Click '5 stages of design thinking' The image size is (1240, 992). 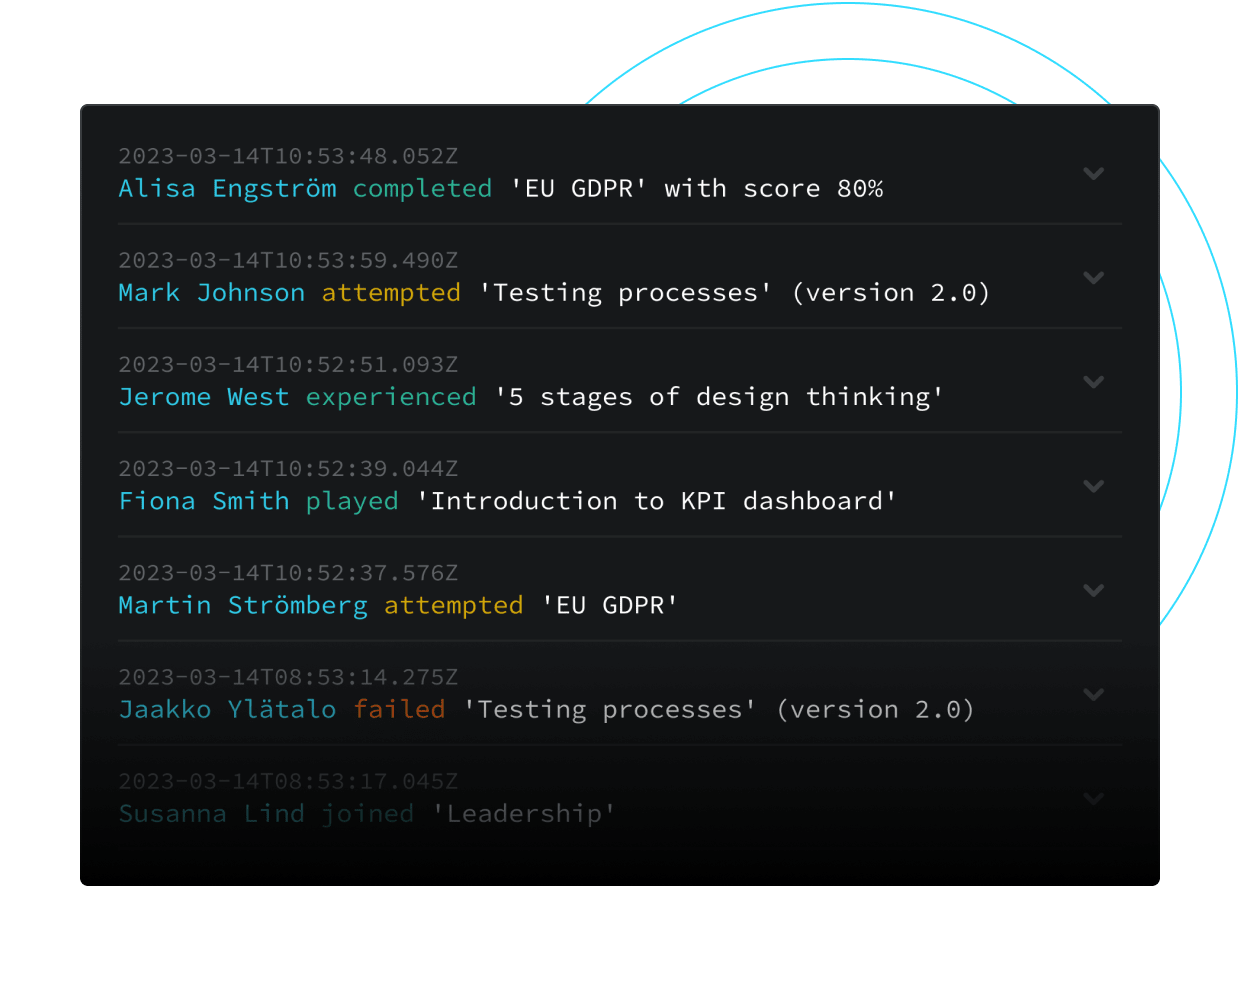(719, 397)
